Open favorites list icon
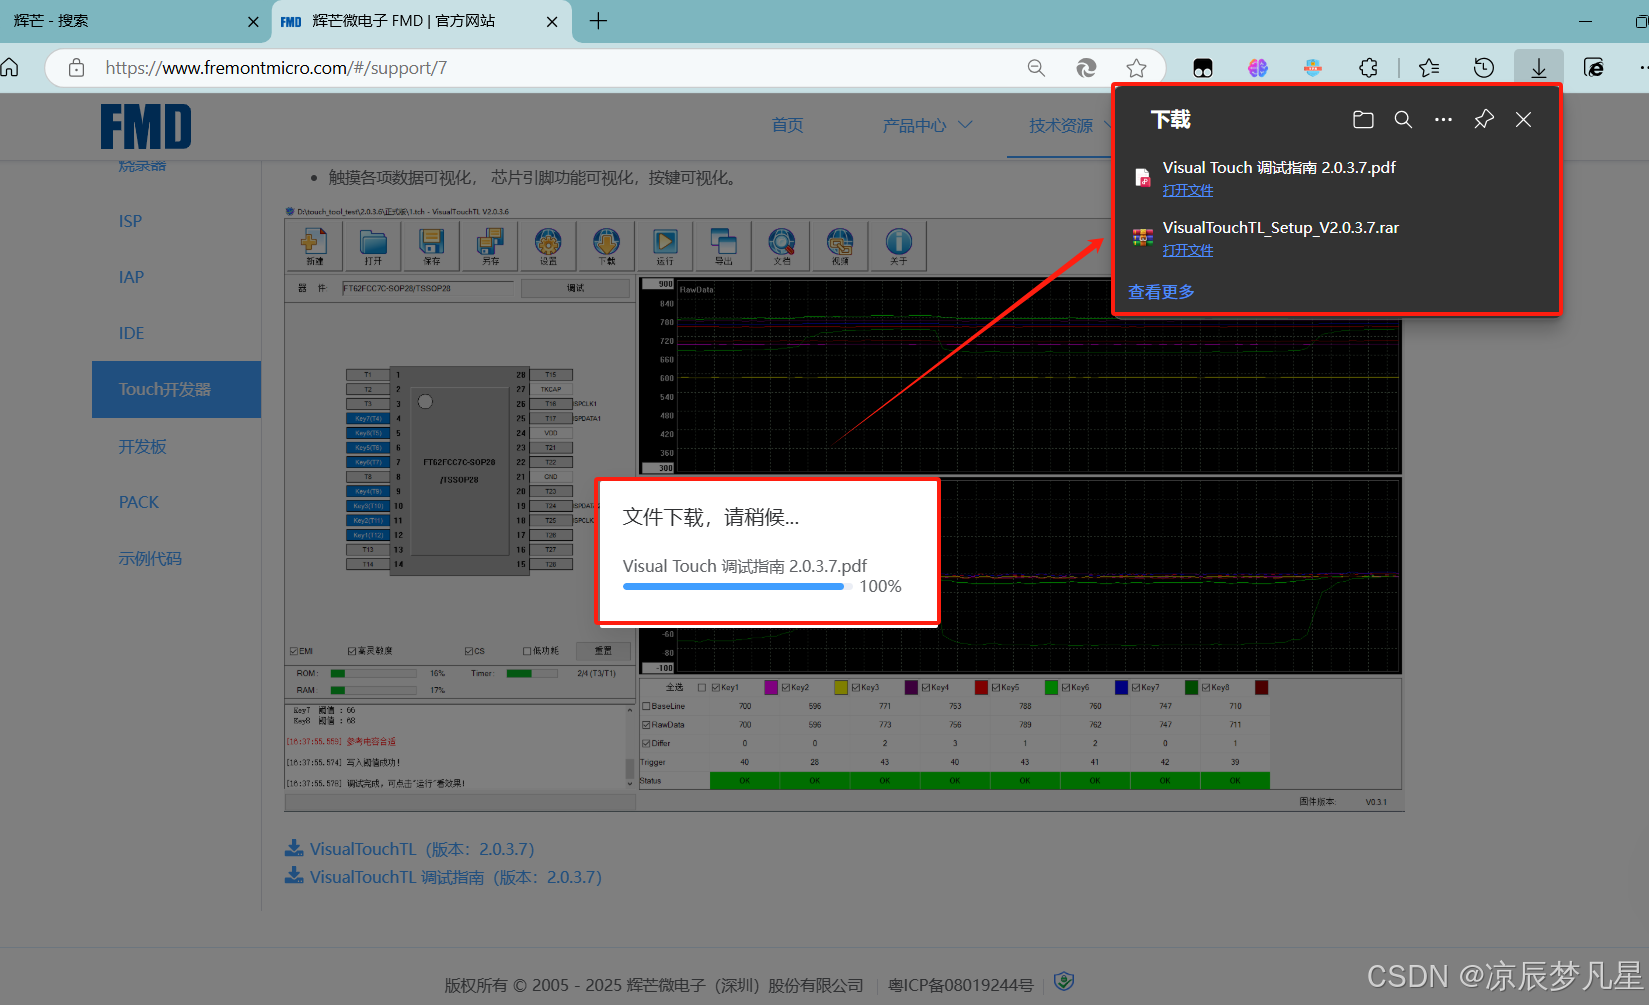 (x=1429, y=68)
